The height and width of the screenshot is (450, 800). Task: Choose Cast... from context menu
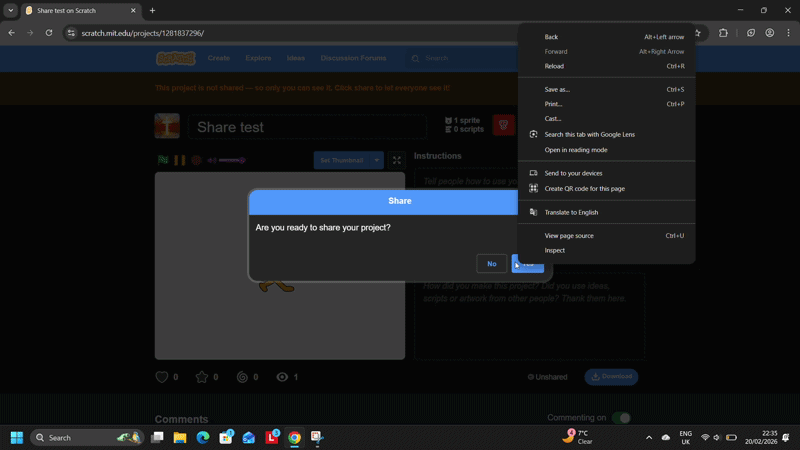pos(607,118)
